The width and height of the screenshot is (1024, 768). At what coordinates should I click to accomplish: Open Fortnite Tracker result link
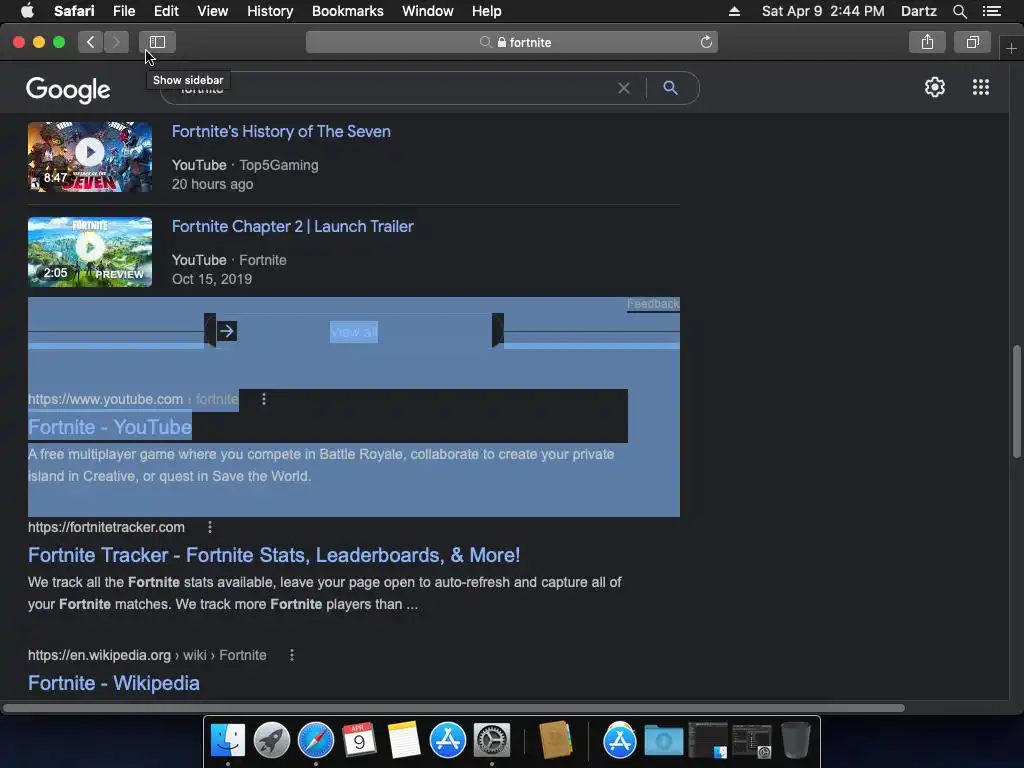pyautogui.click(x=274, y=555)
